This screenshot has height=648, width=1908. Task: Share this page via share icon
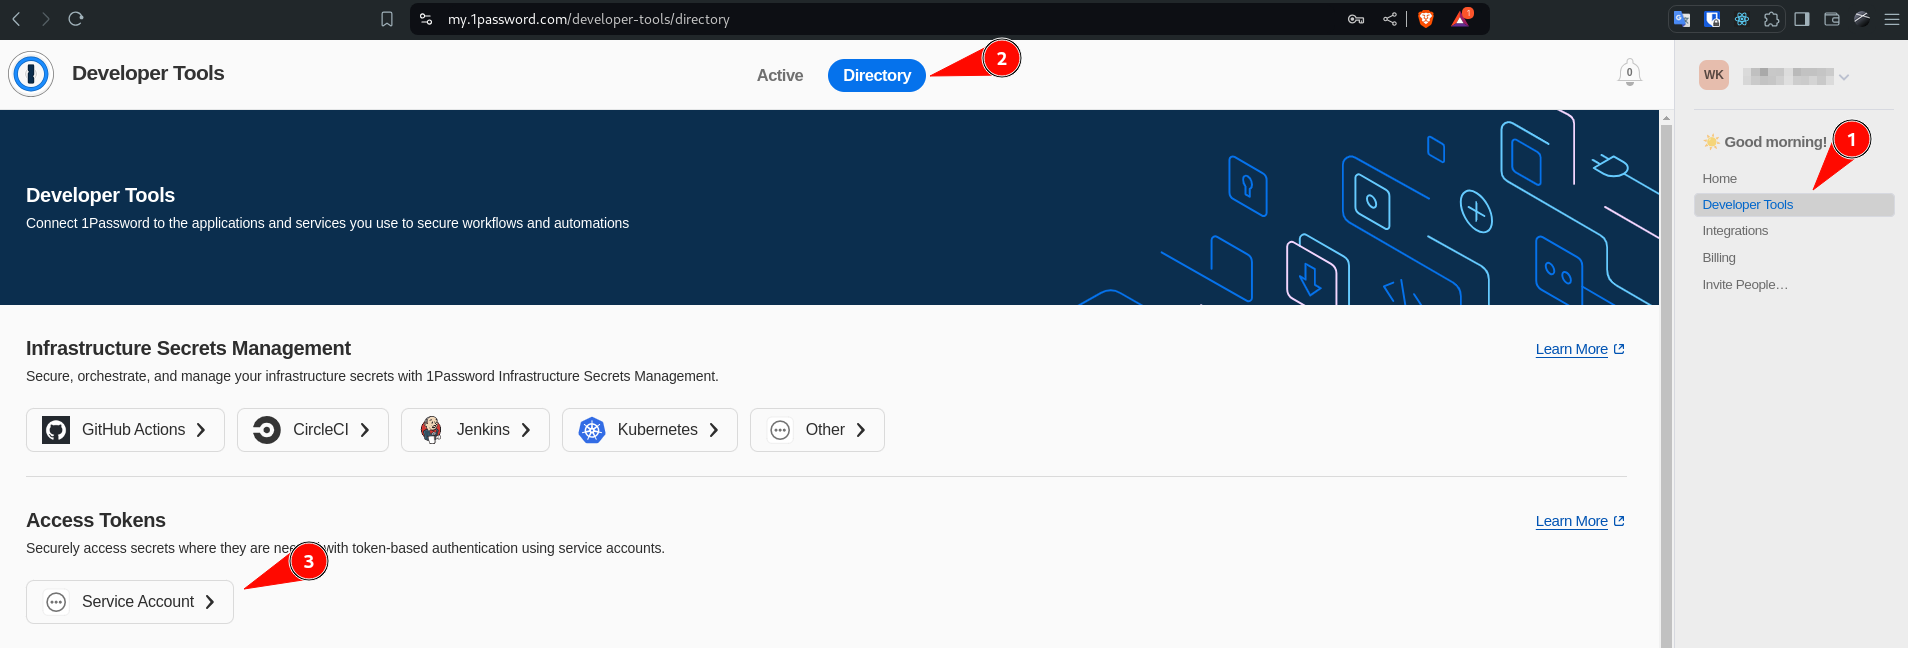click(x=1390, y=19)
